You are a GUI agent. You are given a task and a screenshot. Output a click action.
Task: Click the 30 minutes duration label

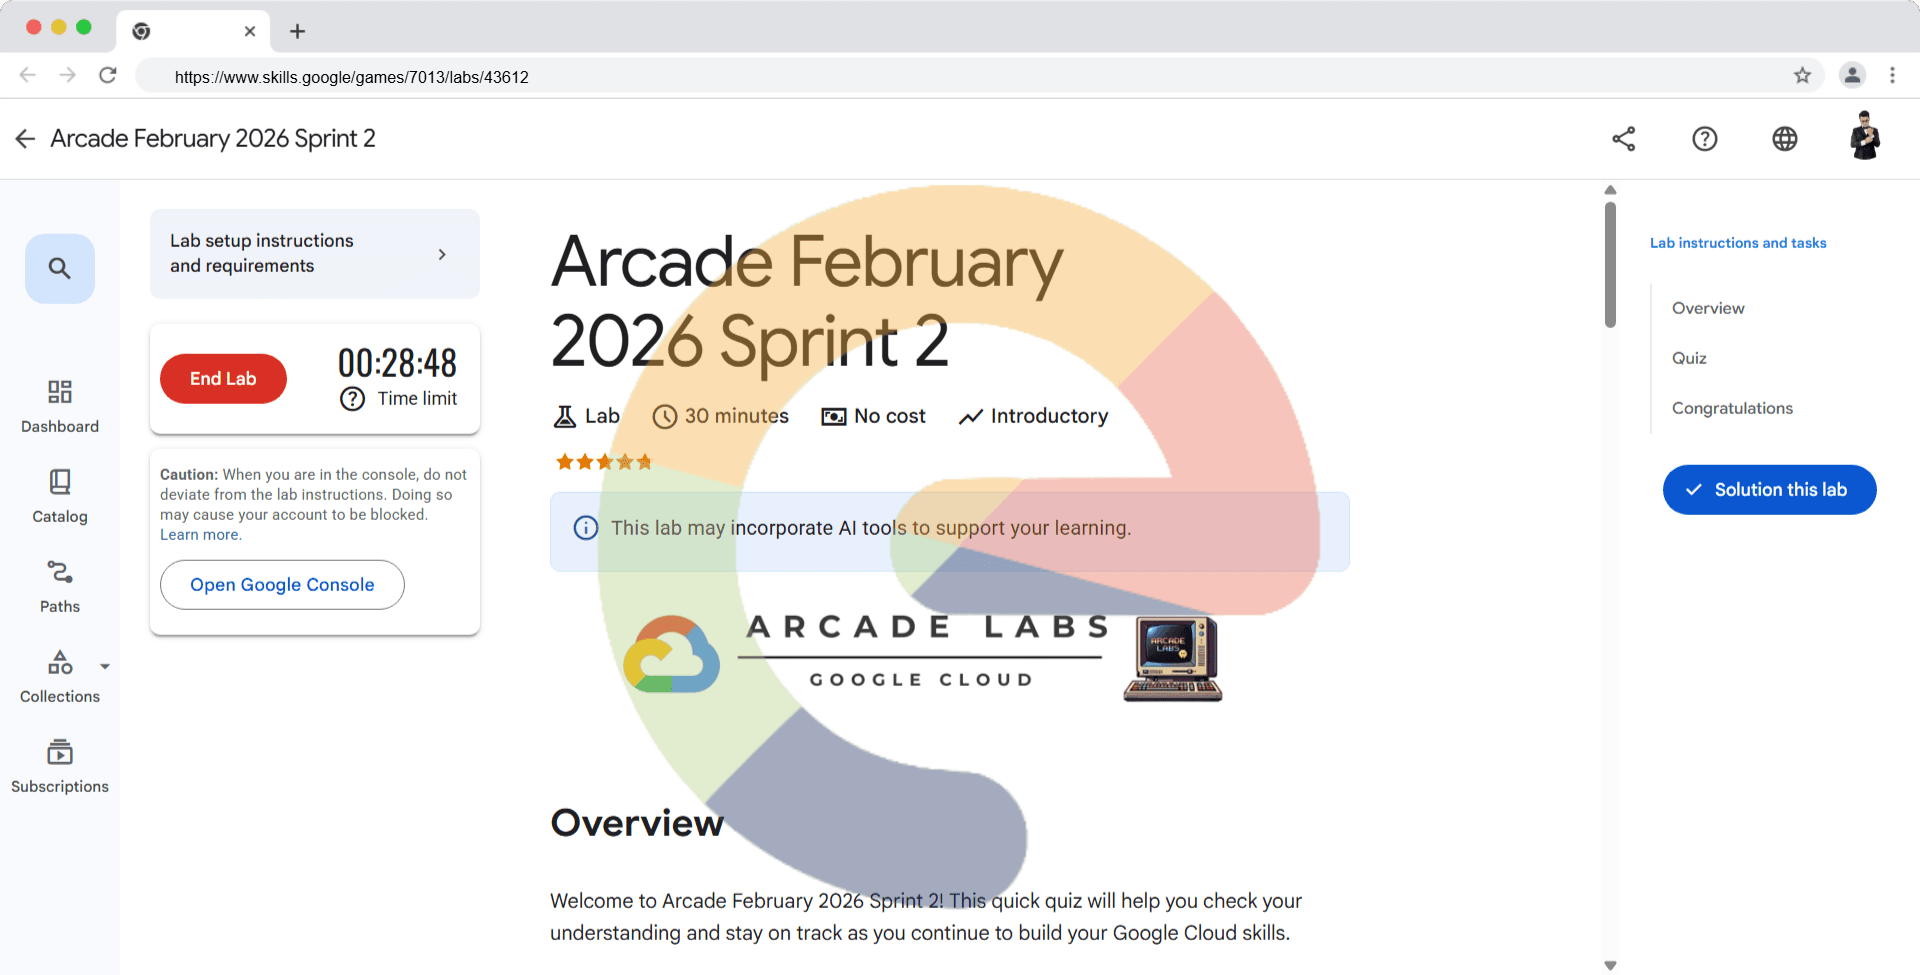[720, 416]
